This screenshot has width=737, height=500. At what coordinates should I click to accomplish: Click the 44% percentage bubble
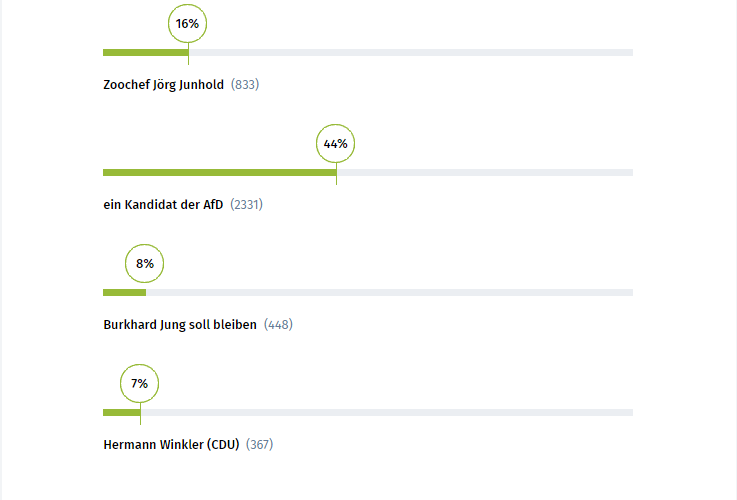(x=335, y=144)
